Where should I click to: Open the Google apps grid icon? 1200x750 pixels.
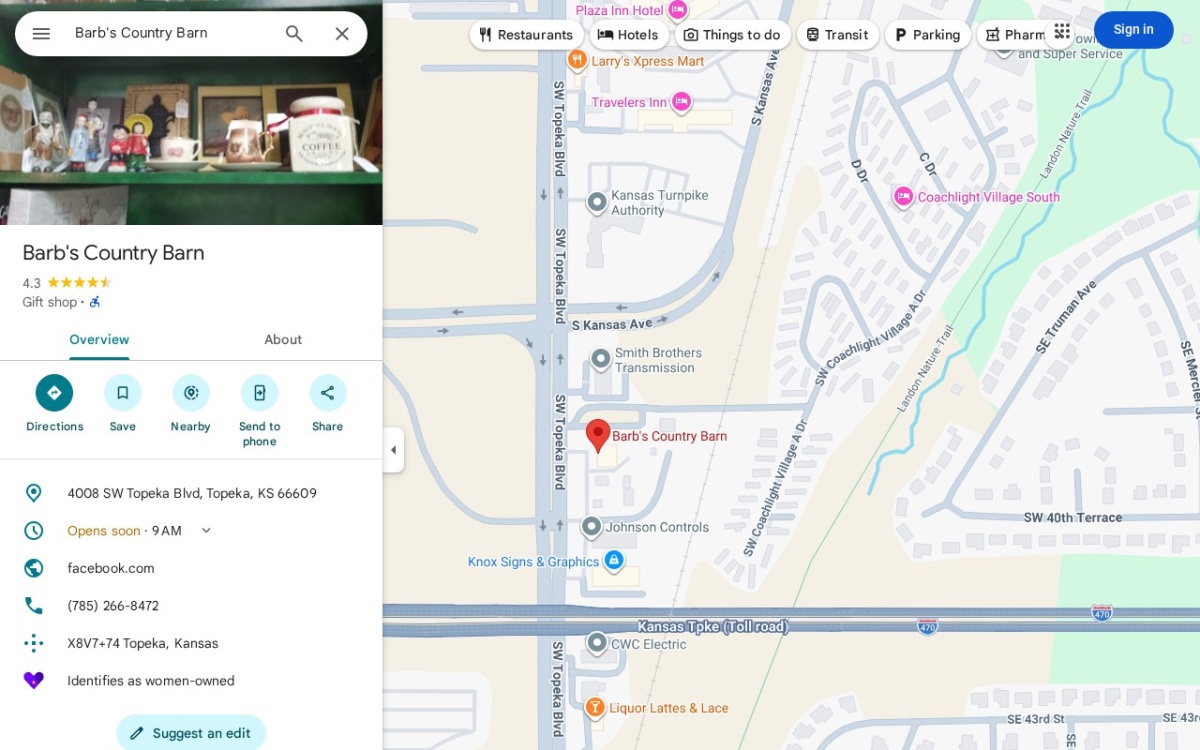(x=1062, y=31)
